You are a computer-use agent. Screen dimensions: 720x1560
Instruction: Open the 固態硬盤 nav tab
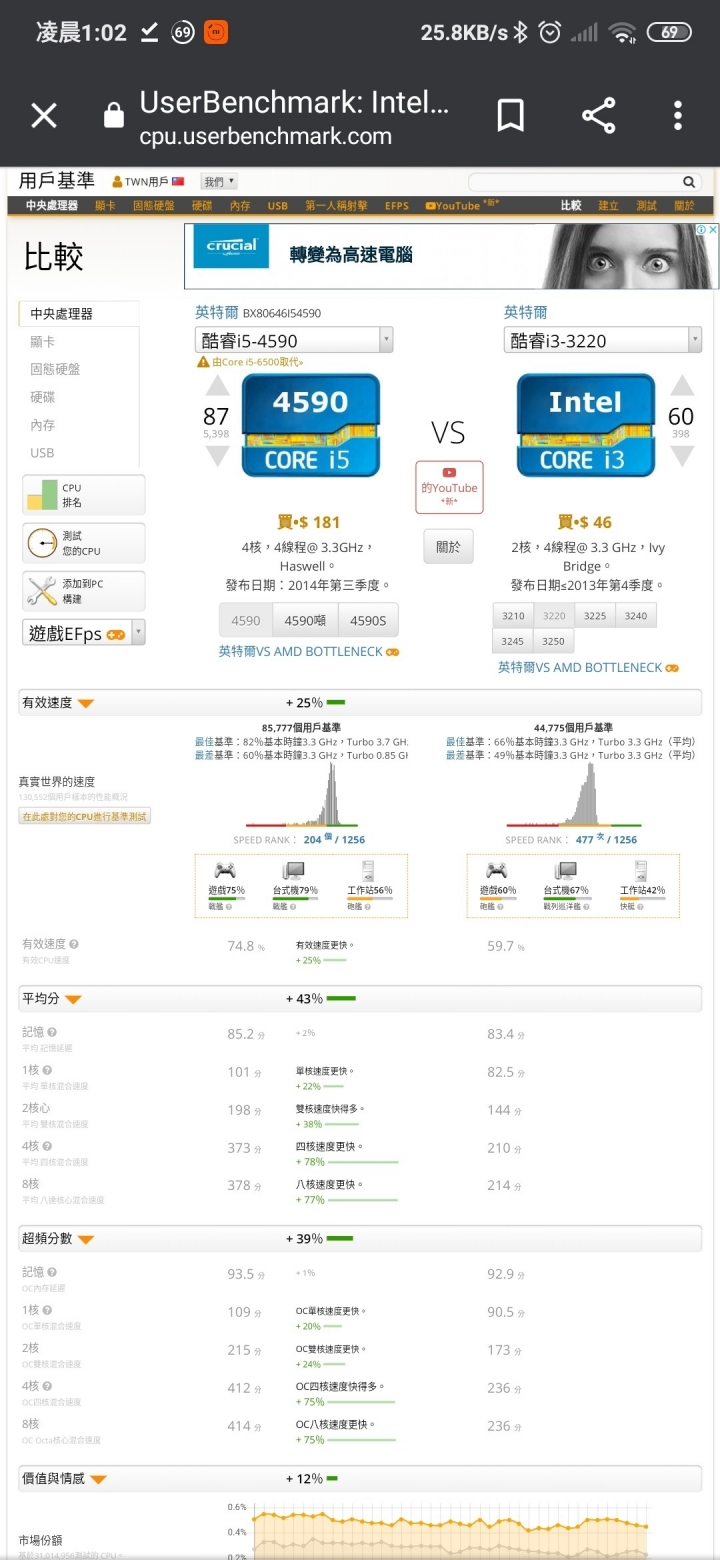154,205
